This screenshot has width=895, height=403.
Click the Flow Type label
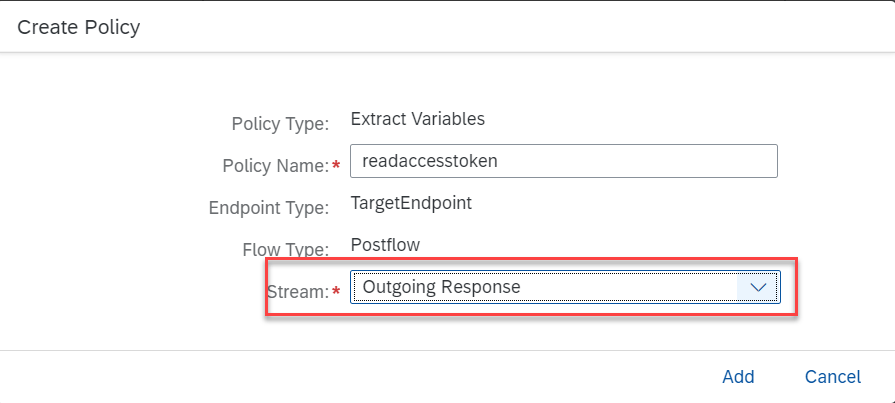pyautogui.click(x=284, y=250)
